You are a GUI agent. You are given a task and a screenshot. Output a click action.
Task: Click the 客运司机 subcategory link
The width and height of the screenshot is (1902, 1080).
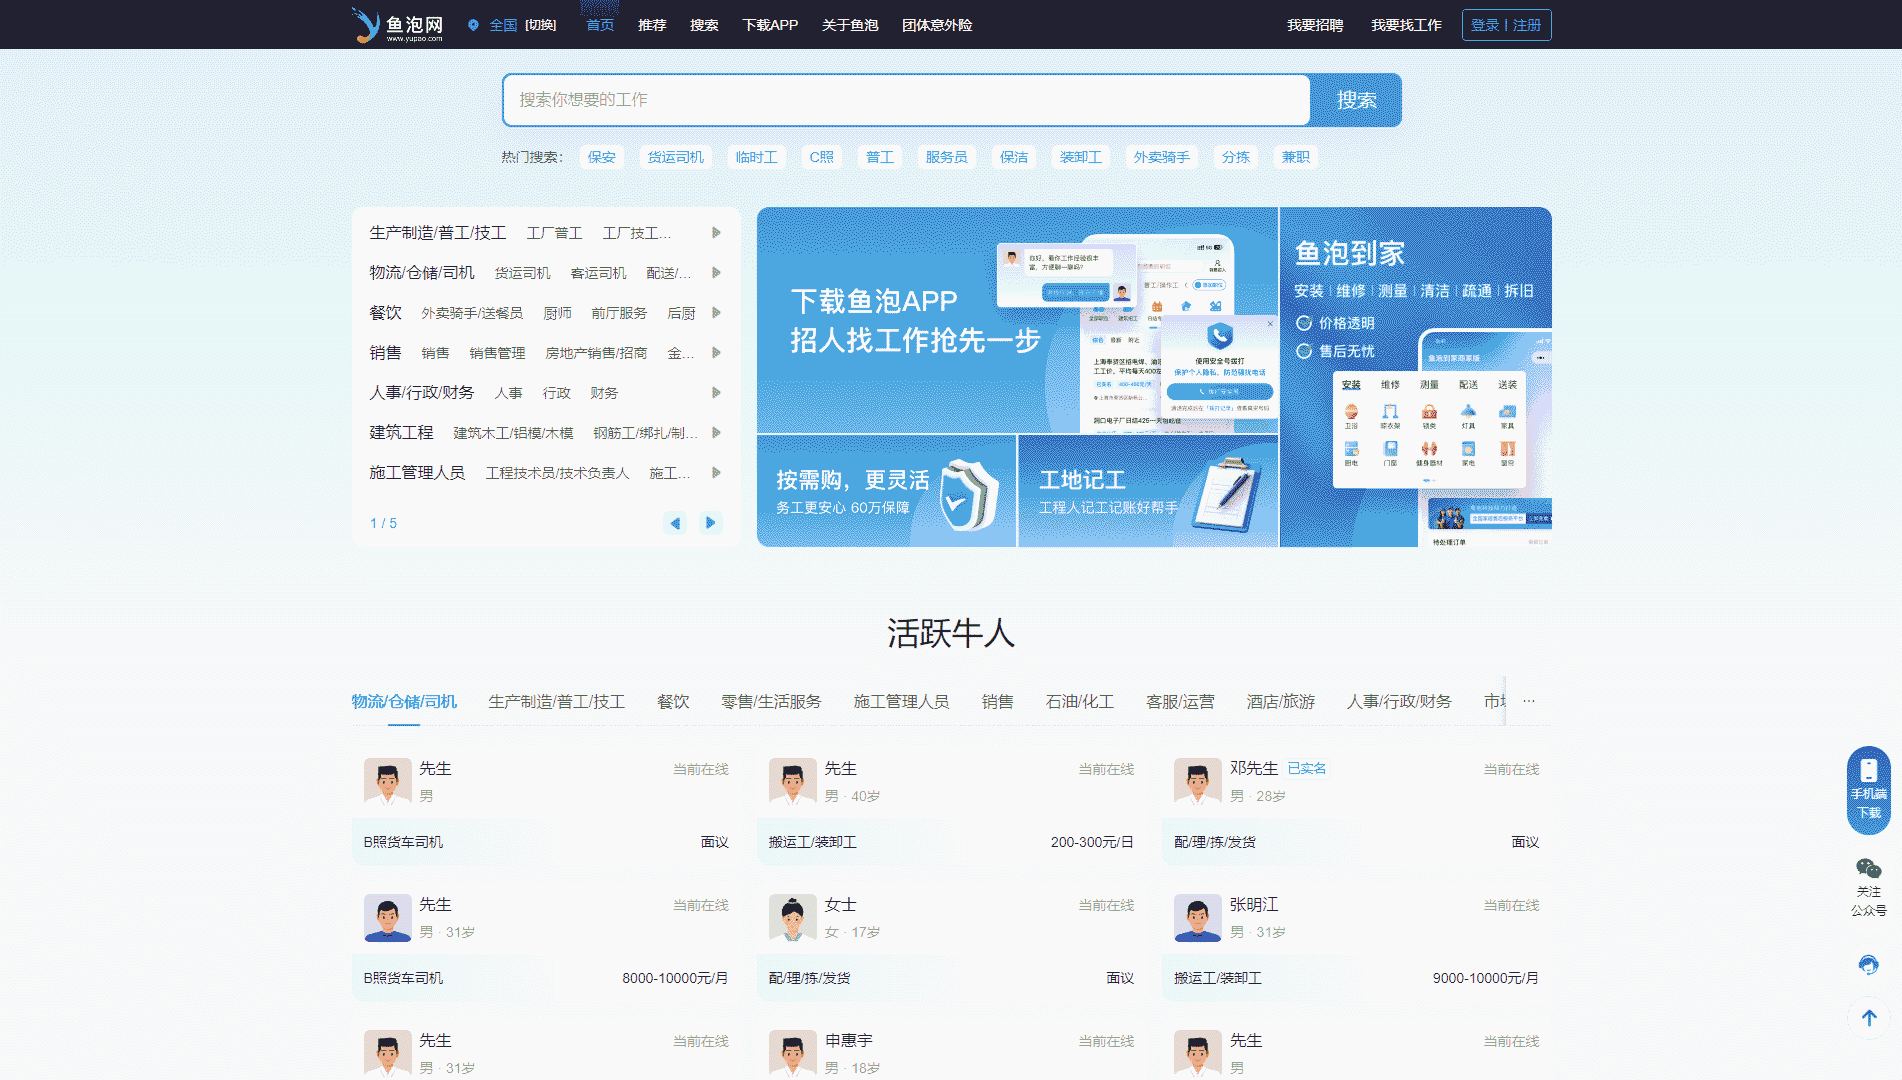tap(598, 273)
